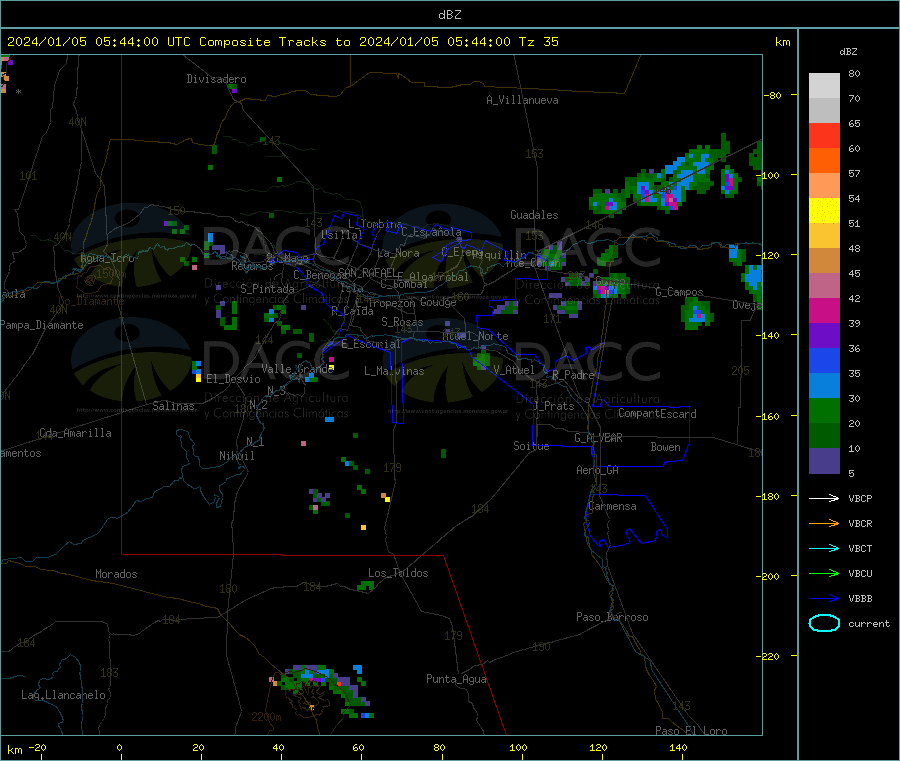900x761 pixels.
Task: Click the Punta_Agua location label
Action: pyautogui.click(x=456, y=679)
